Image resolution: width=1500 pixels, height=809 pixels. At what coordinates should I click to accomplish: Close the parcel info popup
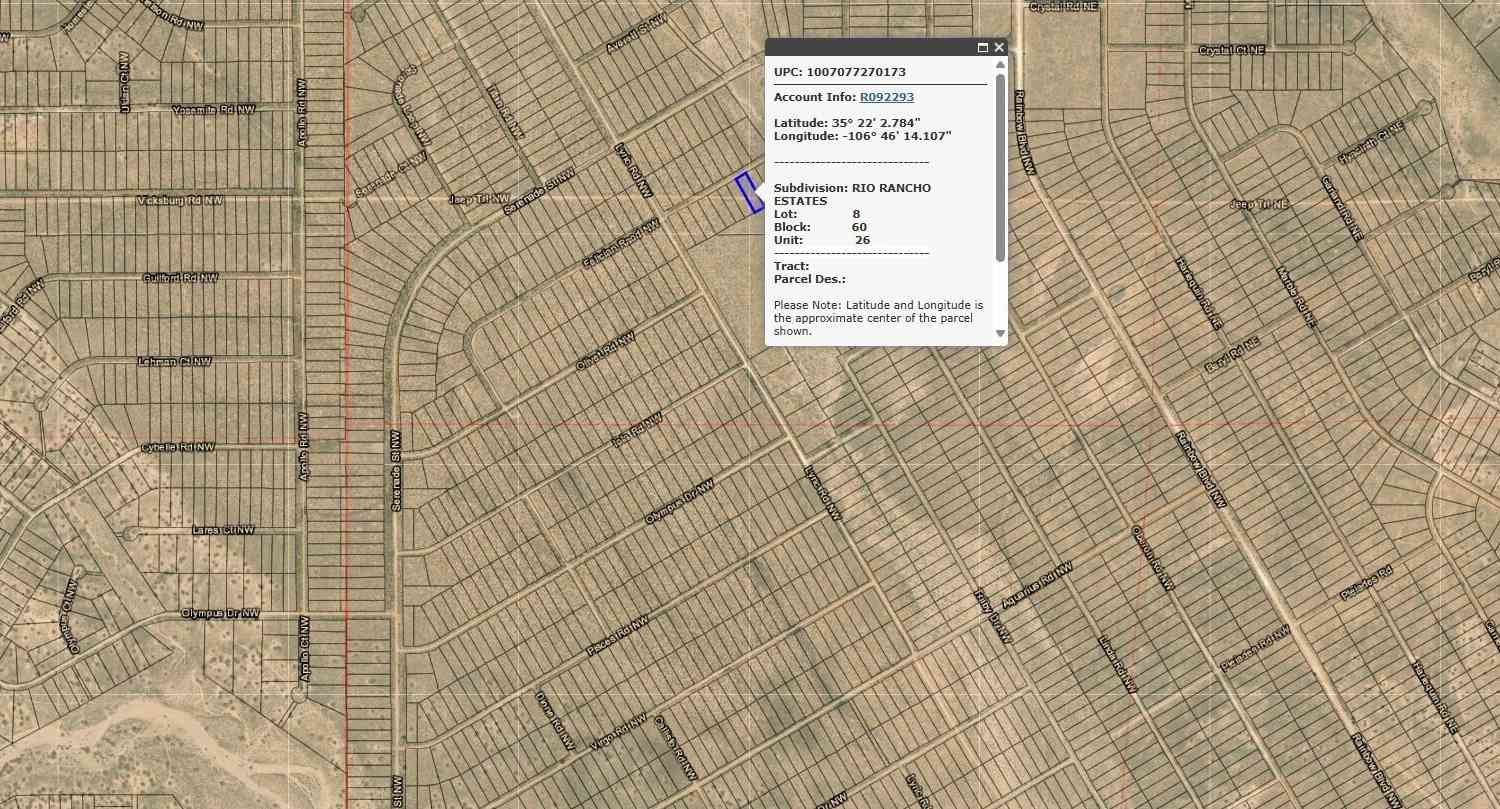tap(999, 47)
